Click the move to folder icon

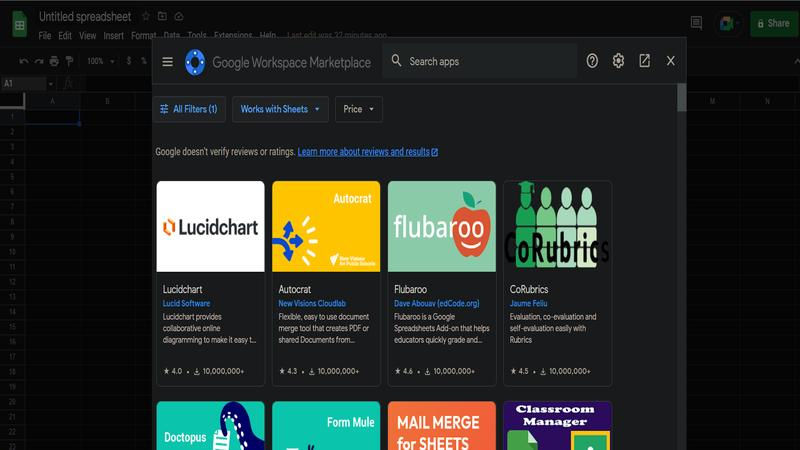click(x=162, y=16)
